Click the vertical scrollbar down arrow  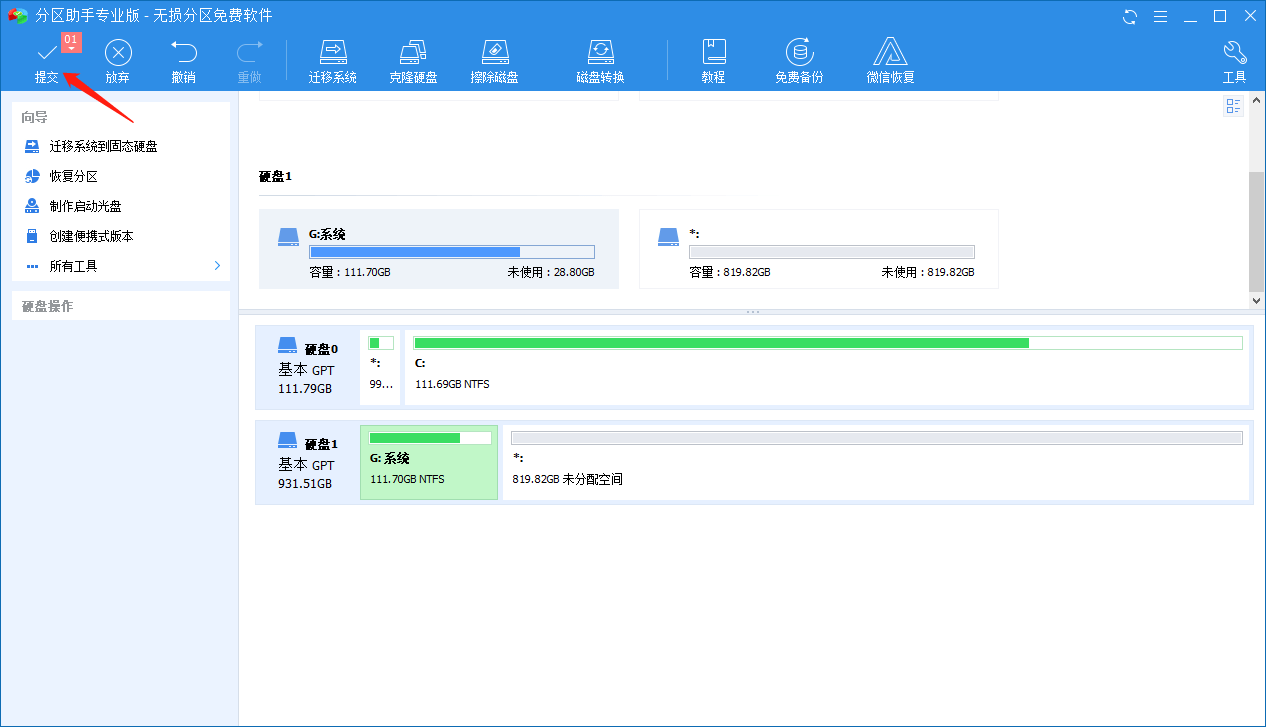tap(1257, 300)
